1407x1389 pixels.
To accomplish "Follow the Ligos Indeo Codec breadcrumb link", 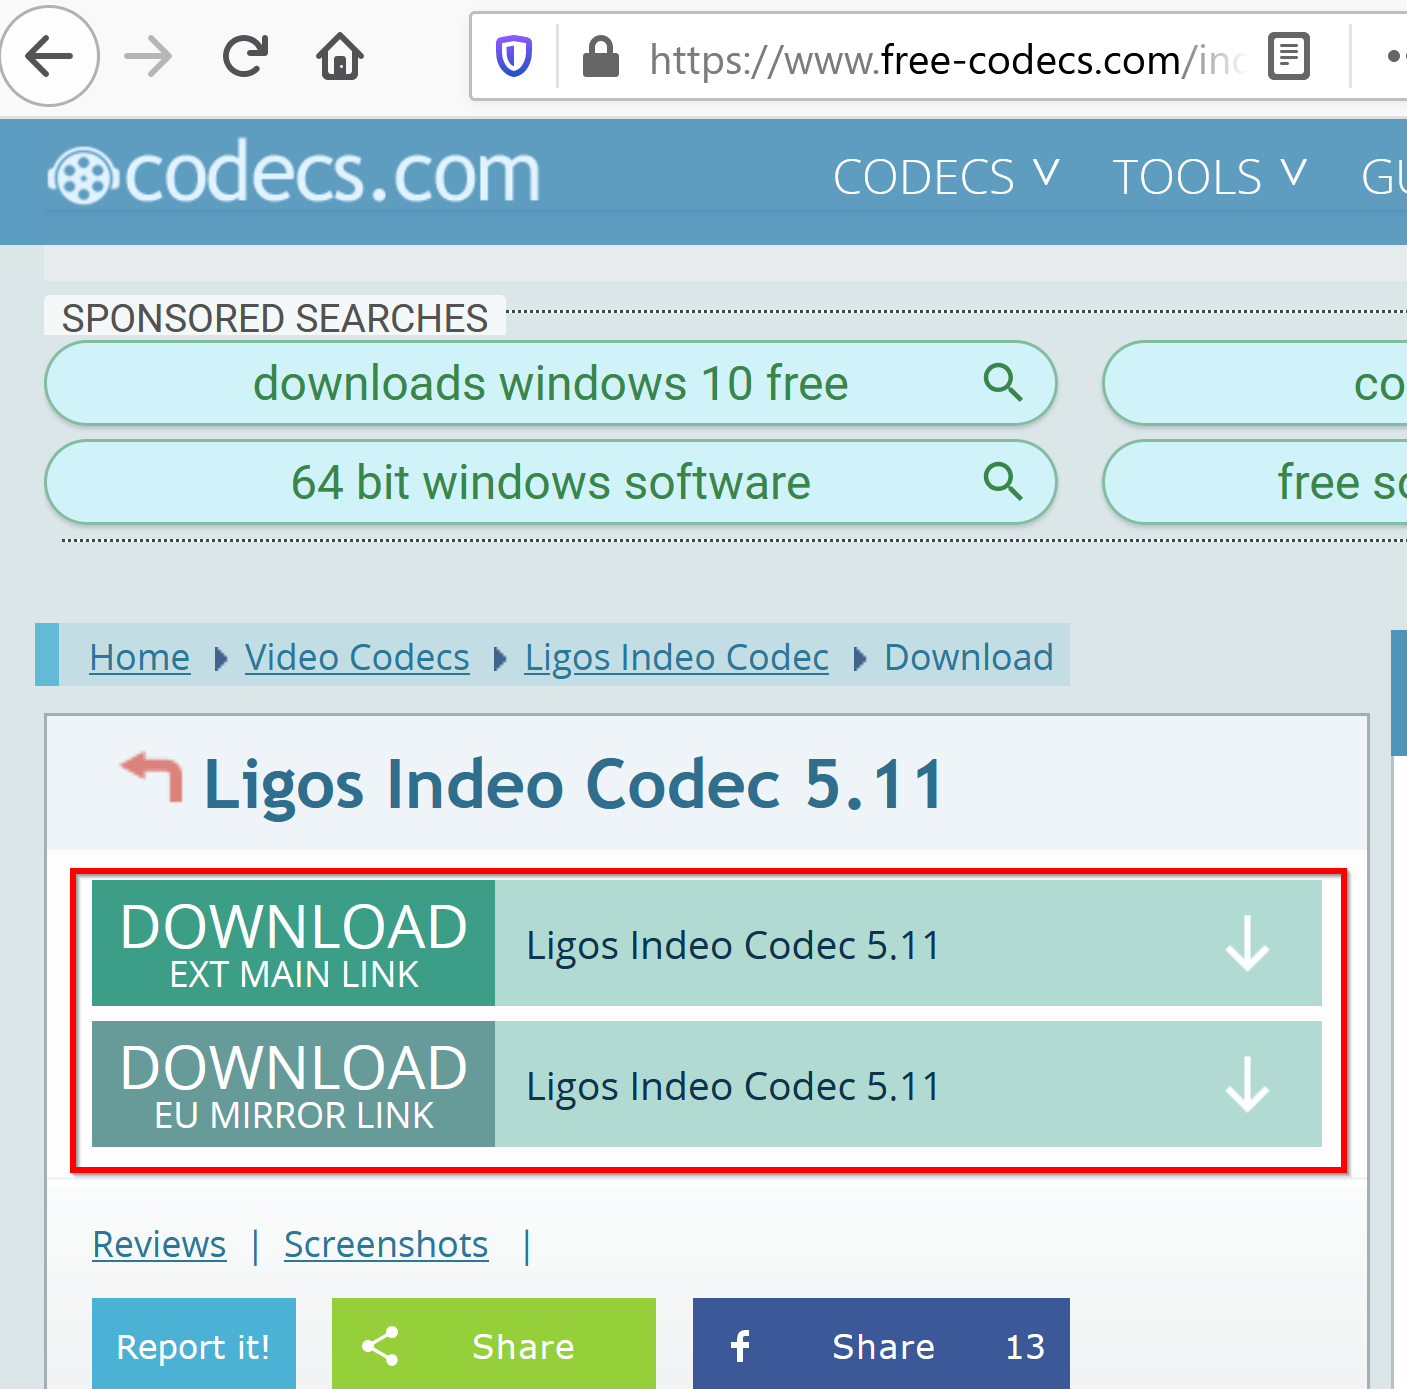I will click(x=677, y=657).
